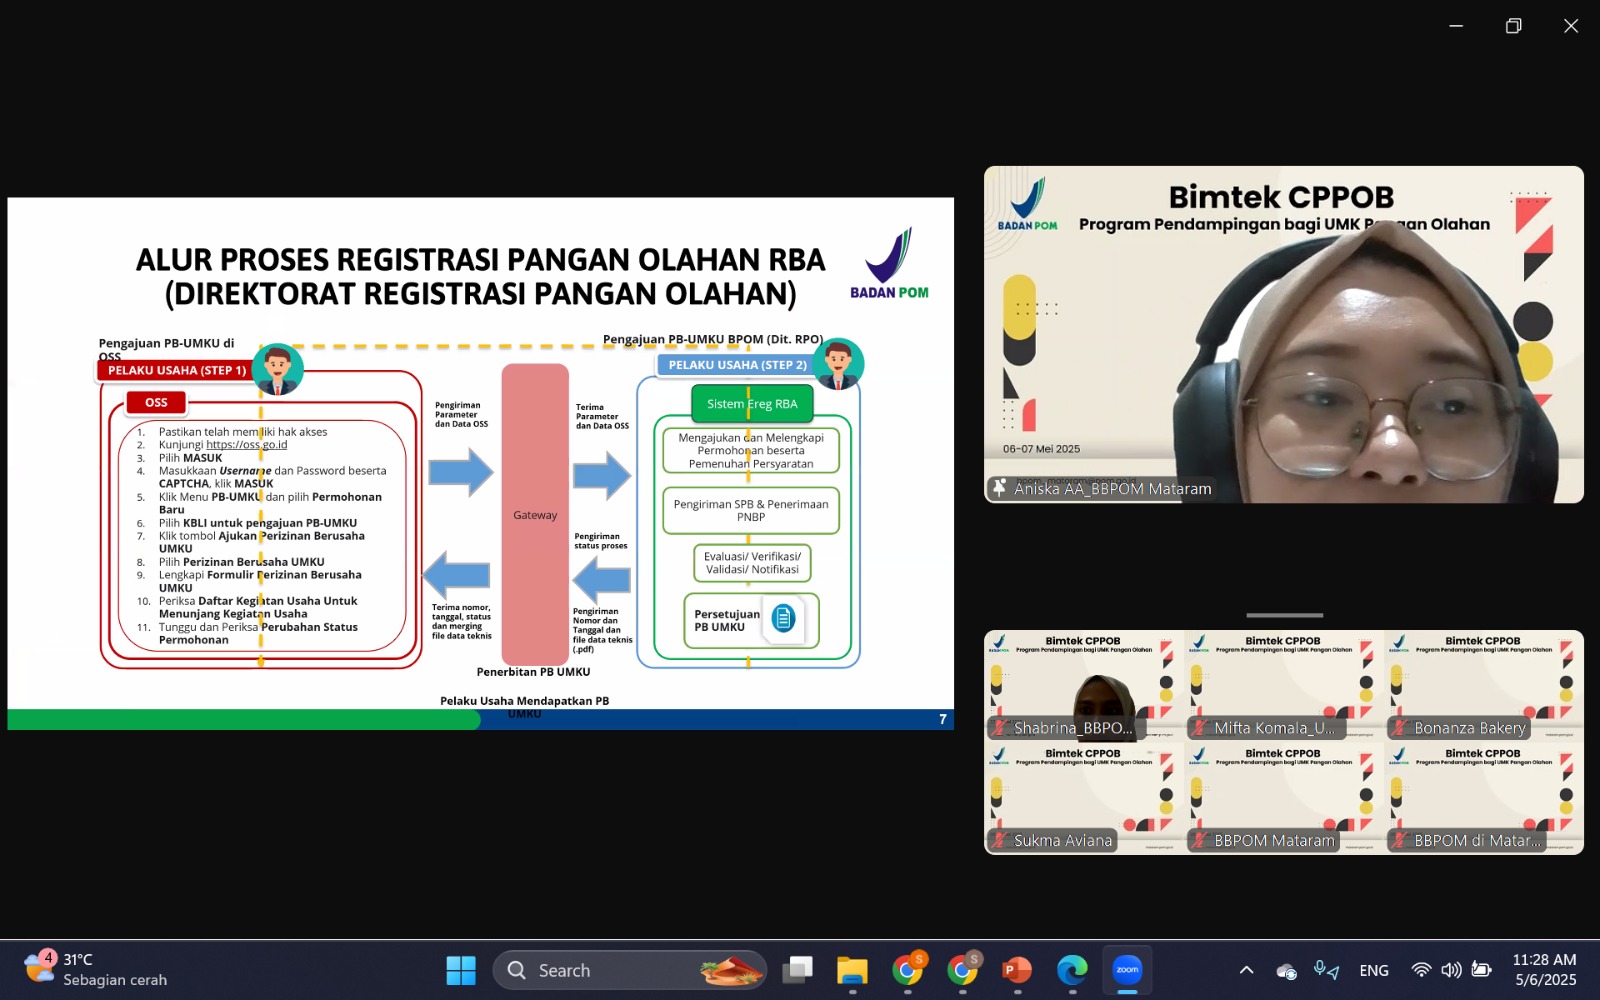1600x1000 pixels.
Task: Click the microphone and location tray indicator
Action: pos(1326,970)
